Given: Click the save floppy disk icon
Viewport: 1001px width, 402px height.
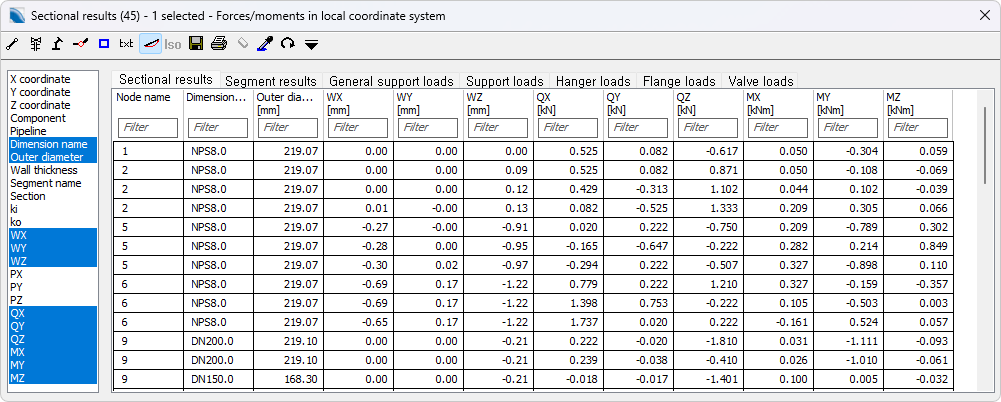Looking at the screenshot, I should 196,44.
